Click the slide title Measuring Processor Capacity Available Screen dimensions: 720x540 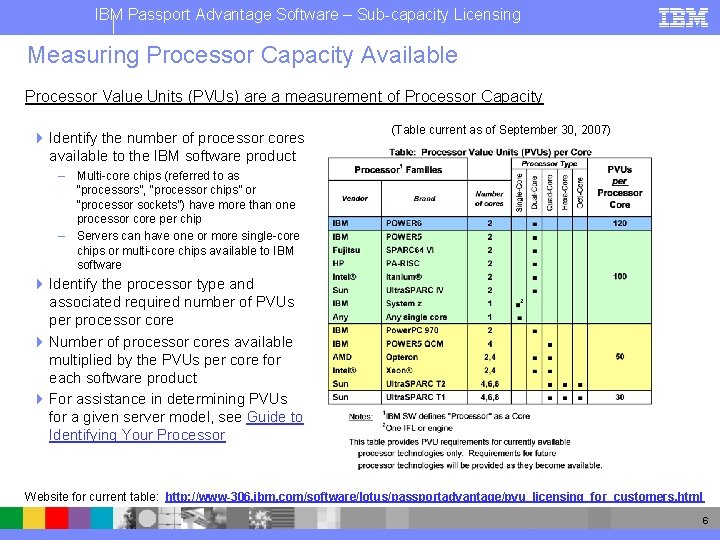click(242, 55)
